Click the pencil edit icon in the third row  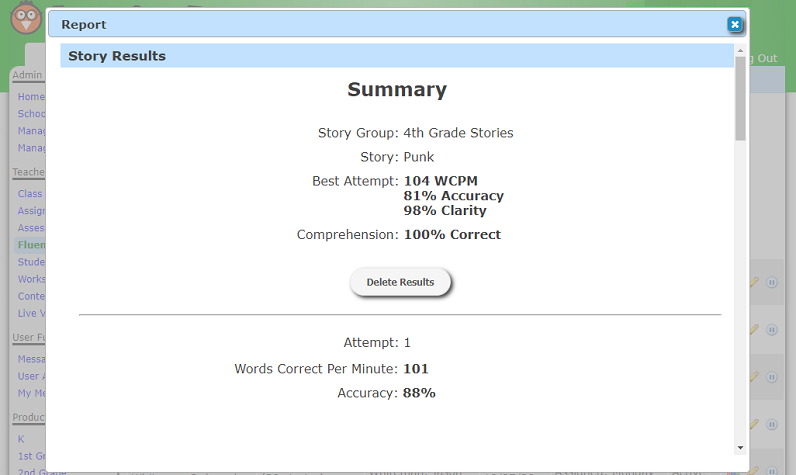click(755, 377)
